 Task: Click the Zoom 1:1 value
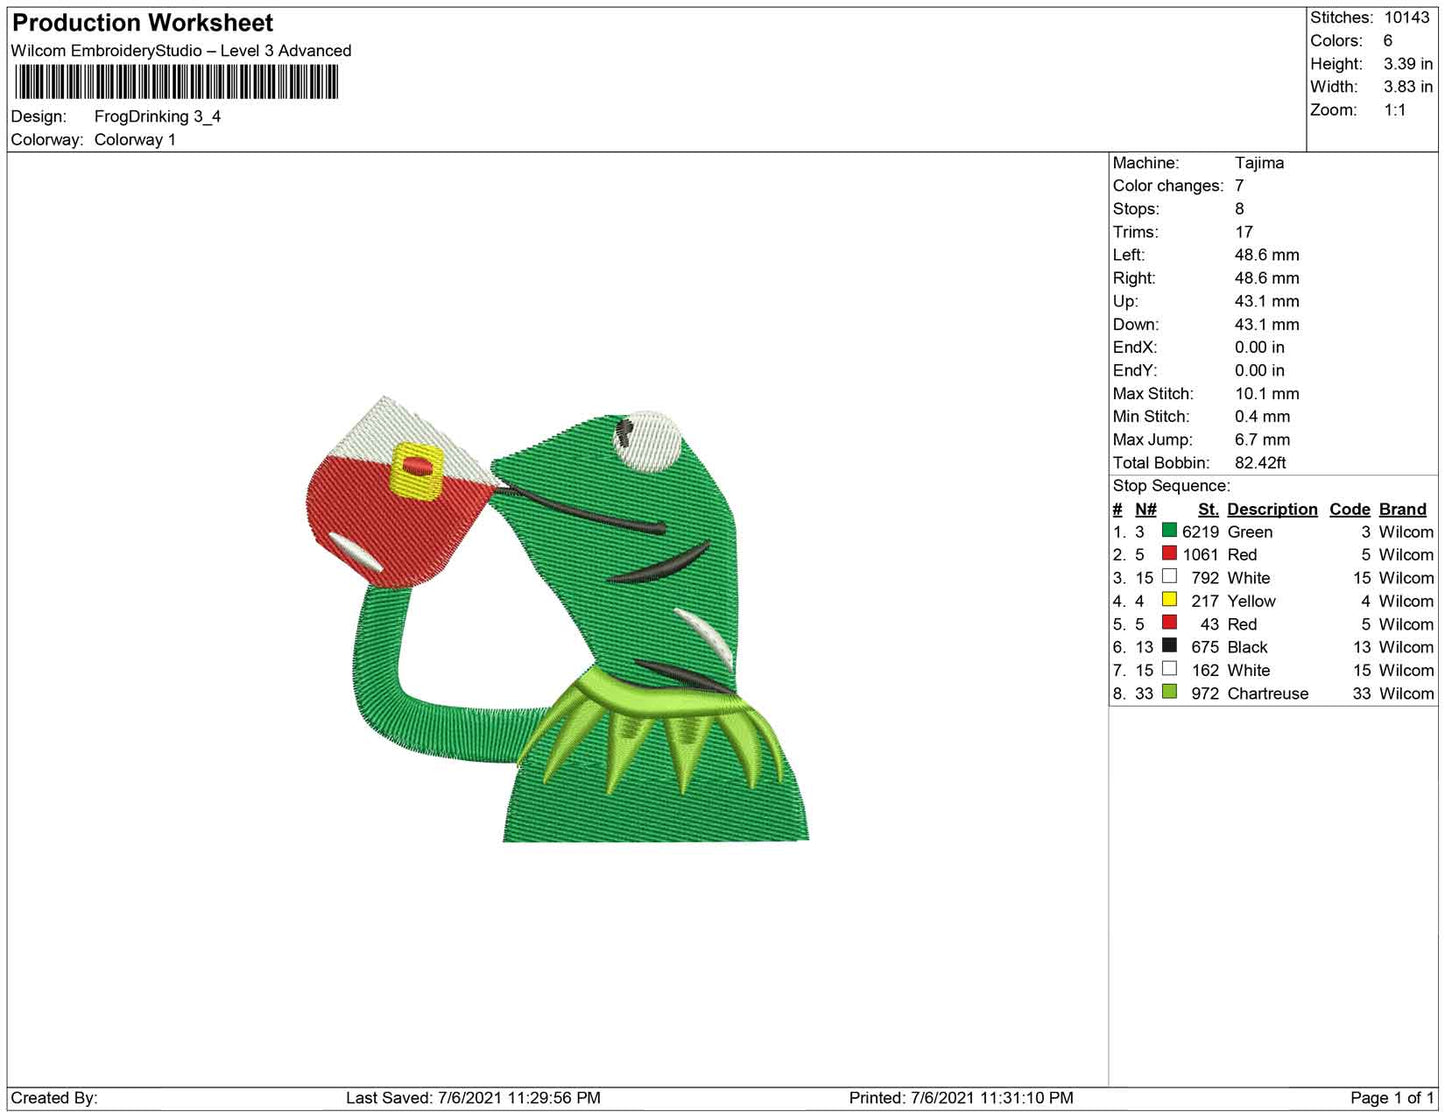1395,110
